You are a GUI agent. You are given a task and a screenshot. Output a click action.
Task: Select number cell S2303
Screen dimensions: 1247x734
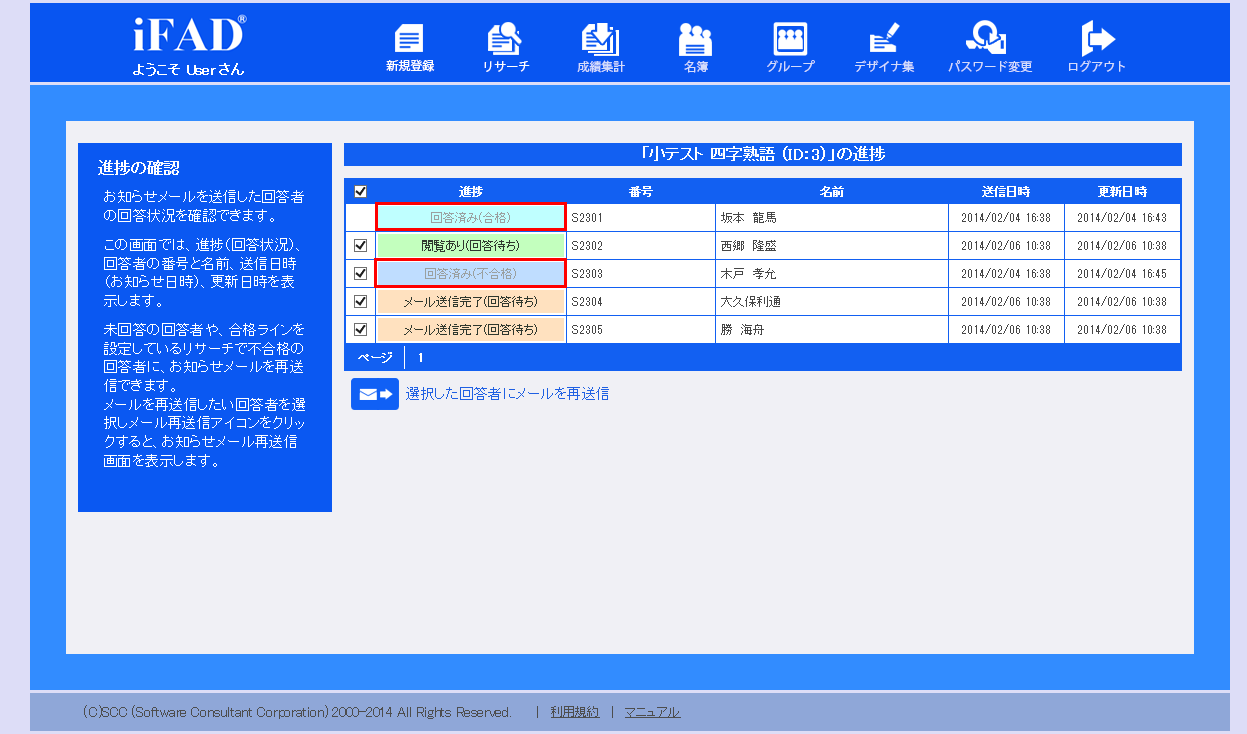tap(641, 273)
